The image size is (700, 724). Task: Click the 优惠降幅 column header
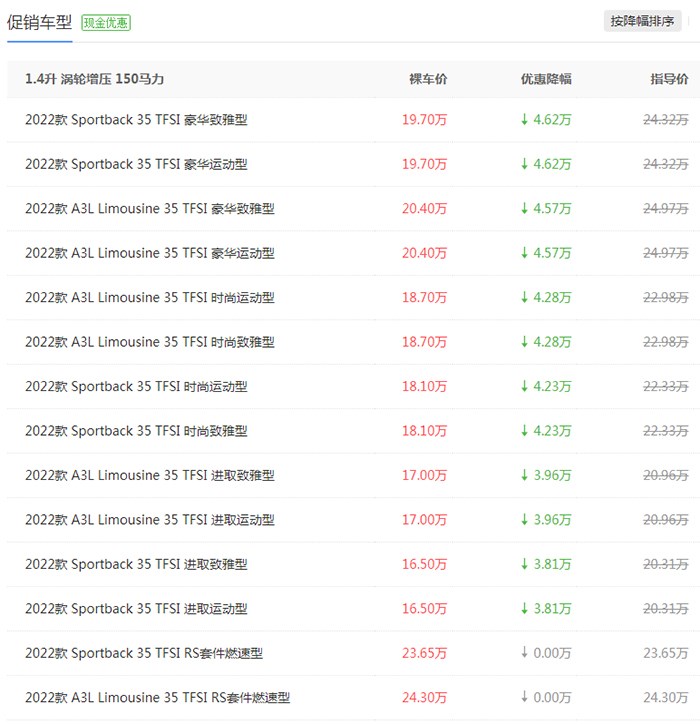click(x=546, y=79)
